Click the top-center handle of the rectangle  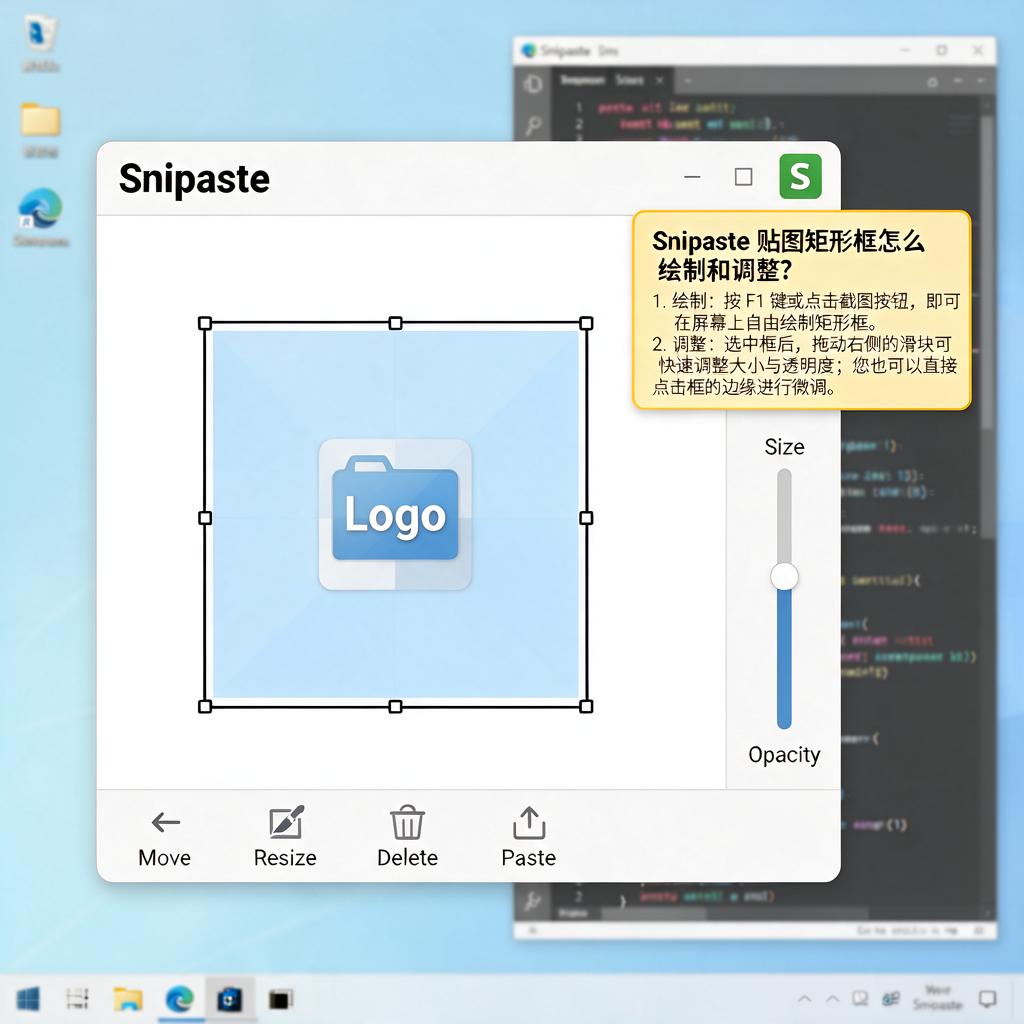click(396, 323)
